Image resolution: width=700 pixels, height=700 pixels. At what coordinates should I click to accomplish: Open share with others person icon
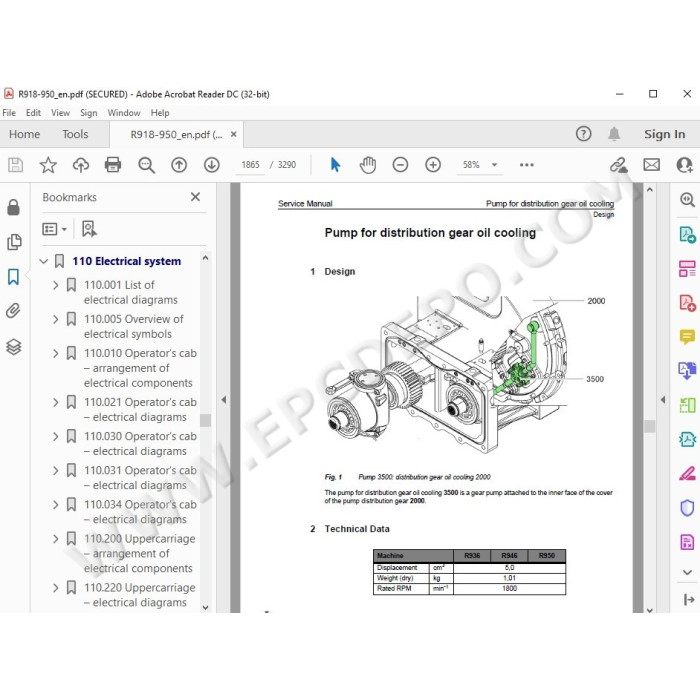click(684, 165)
